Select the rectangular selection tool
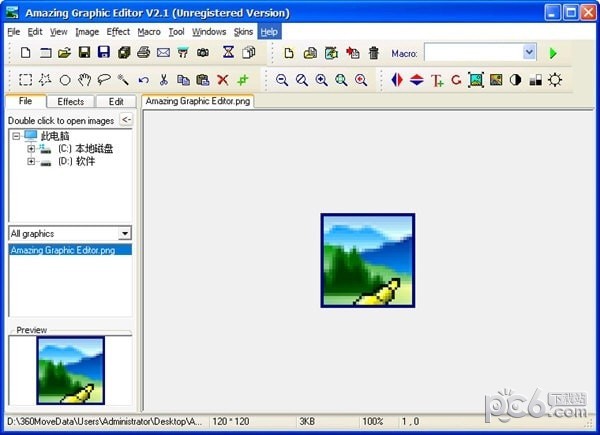This screenshot has height=435, width=600. pyautogui.click(x=25, y=80)
